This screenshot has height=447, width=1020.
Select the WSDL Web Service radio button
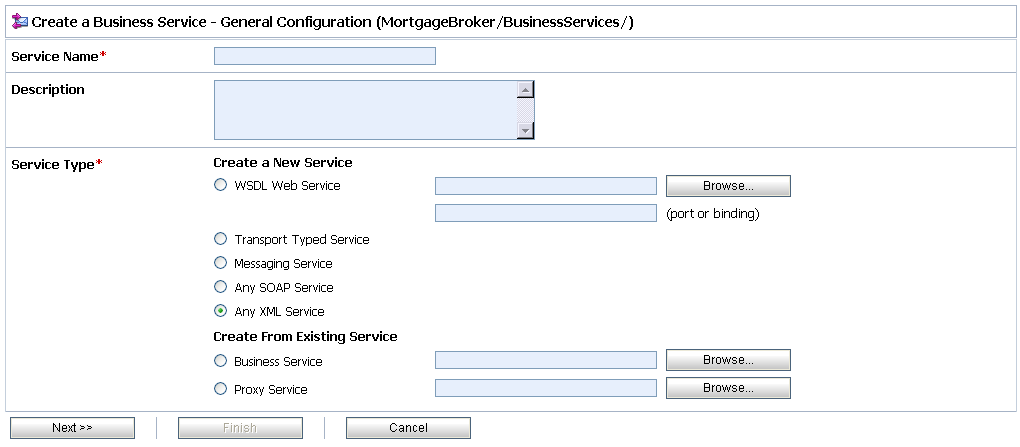pyautogui.click(x=221, y=185)
